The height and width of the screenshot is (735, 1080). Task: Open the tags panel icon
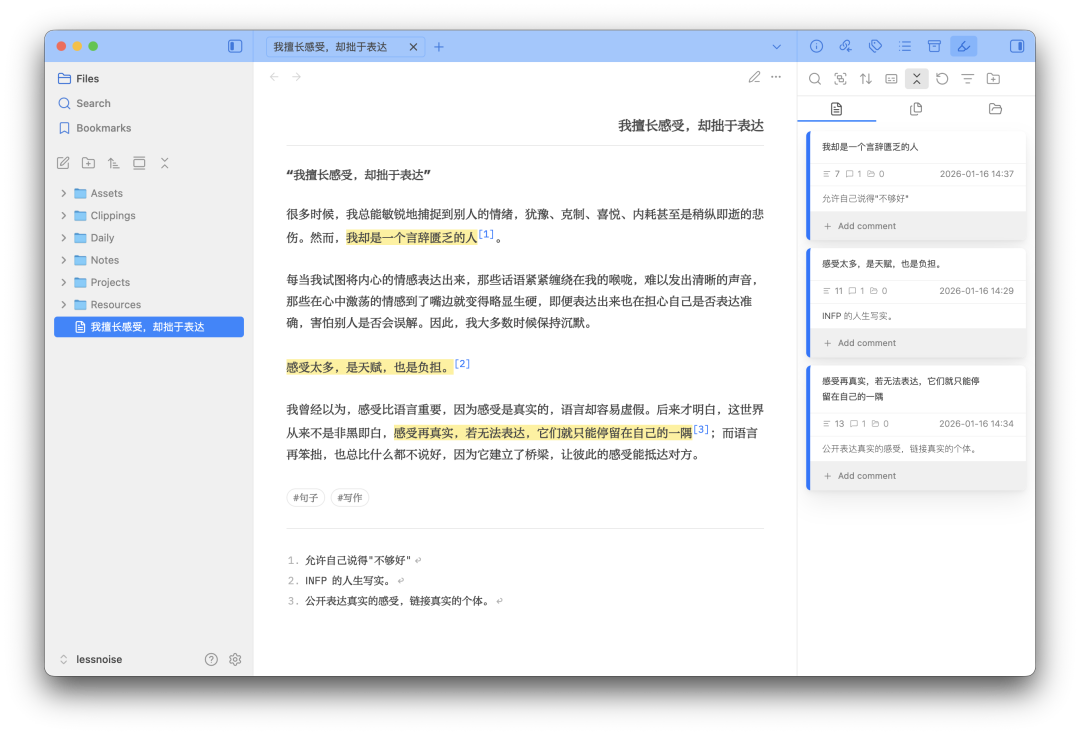tap(875, 46)
